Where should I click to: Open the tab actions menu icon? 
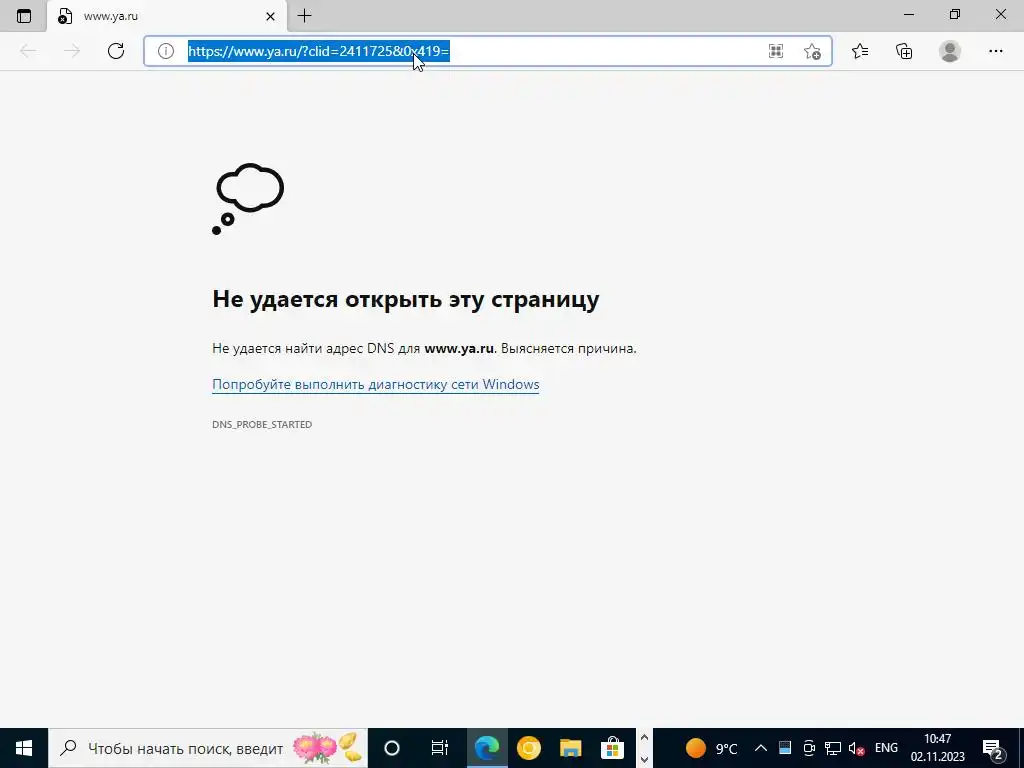(x=24, y=16)
